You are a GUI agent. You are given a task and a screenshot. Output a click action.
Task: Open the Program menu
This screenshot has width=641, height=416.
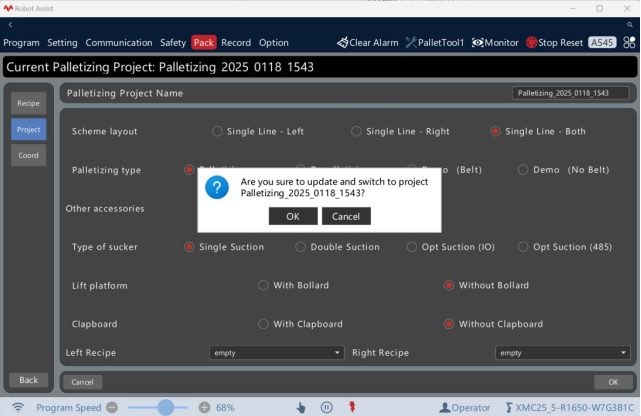(x=21, y=42)
